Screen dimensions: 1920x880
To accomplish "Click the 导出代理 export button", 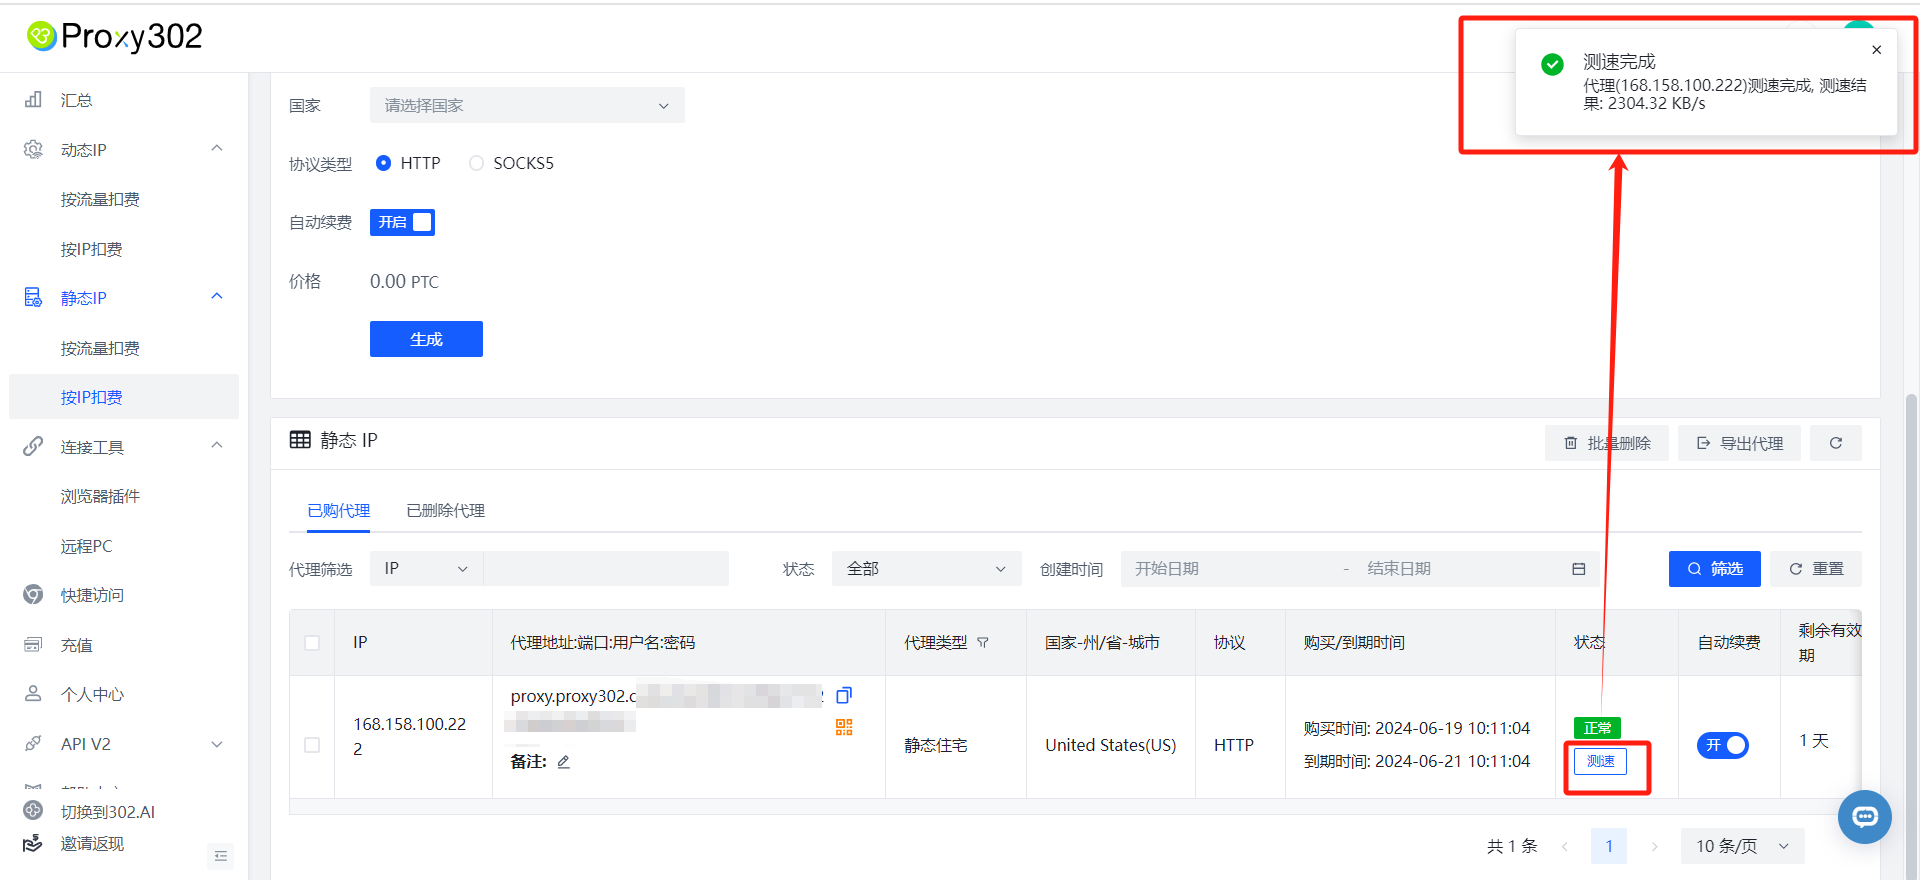I will click(x=1739, y=443).
